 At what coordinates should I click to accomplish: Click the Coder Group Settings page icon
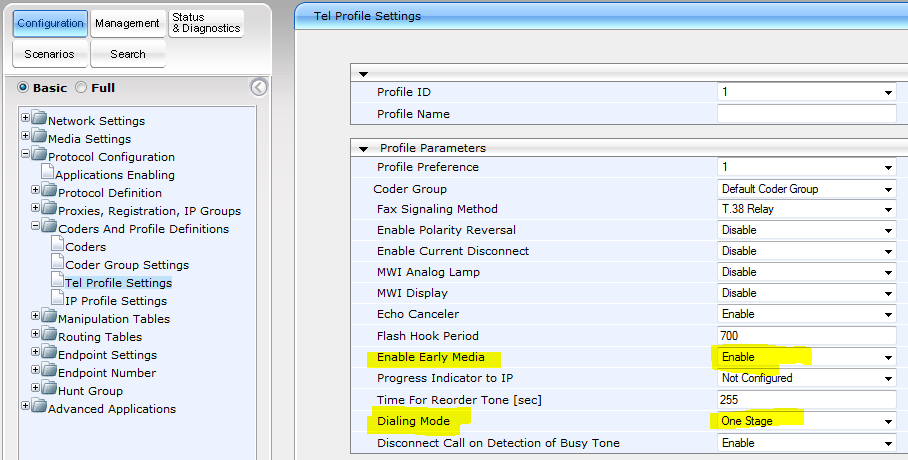coord(57,261)
